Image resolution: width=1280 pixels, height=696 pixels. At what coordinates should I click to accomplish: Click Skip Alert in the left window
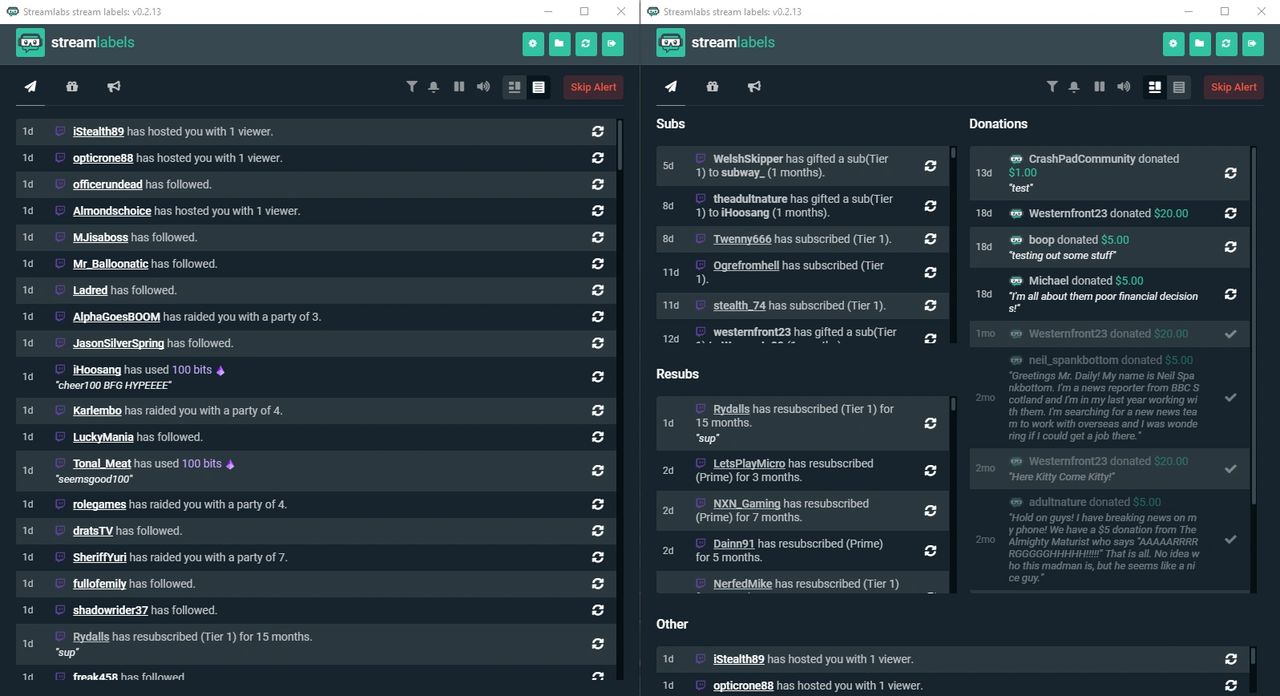pos(593,87)
